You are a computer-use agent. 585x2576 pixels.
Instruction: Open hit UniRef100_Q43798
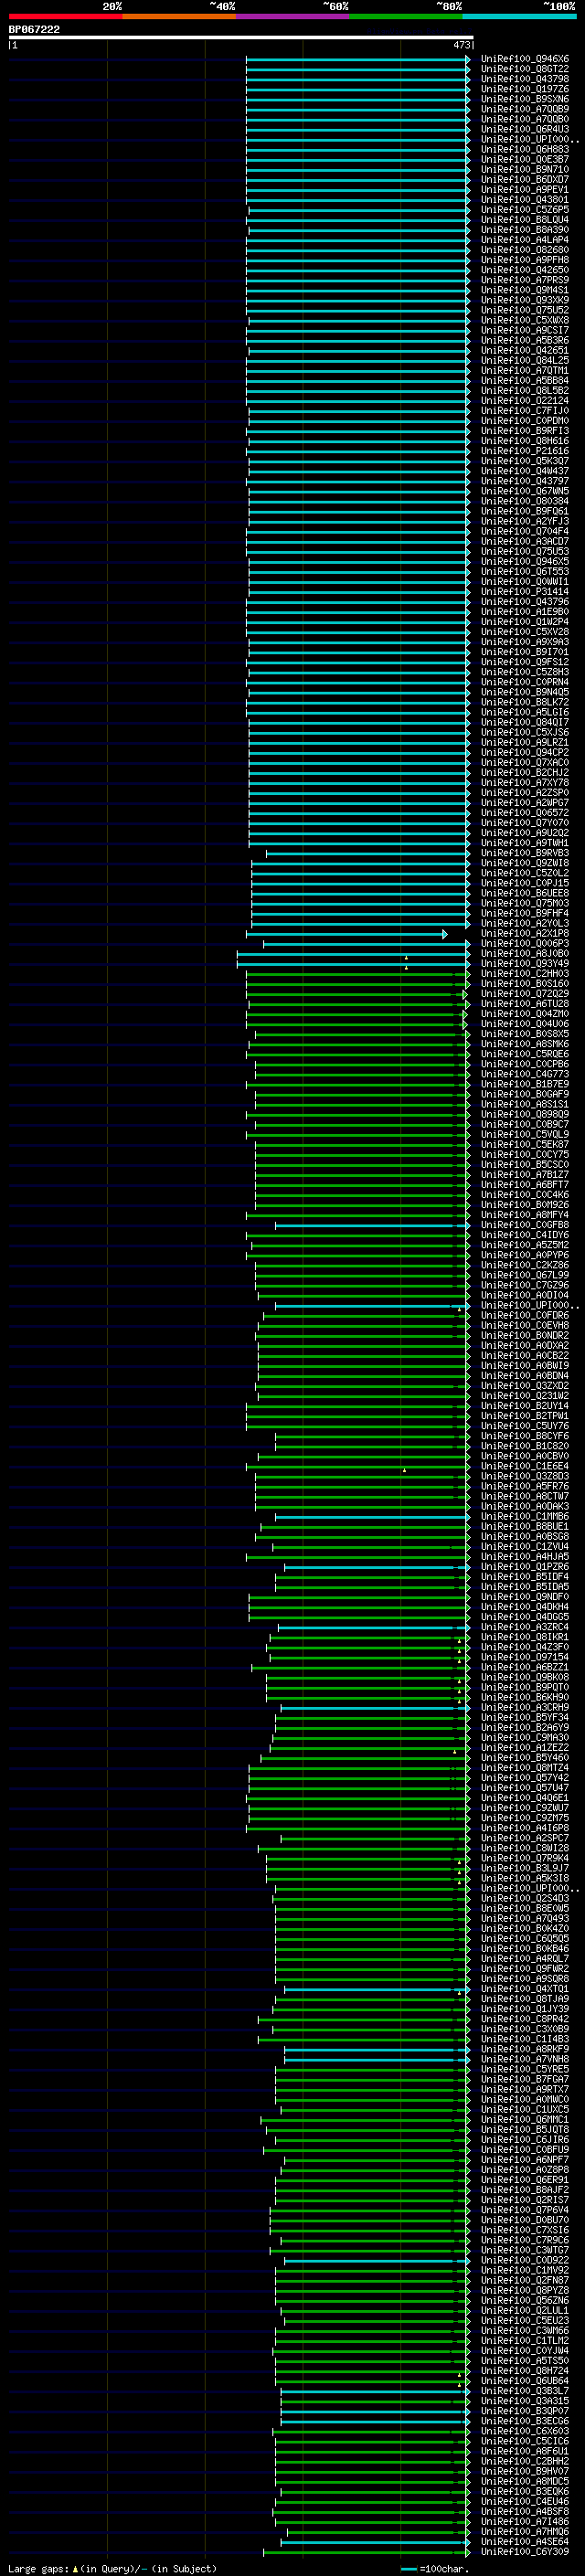pyautogui.click(x=525, y=79)
